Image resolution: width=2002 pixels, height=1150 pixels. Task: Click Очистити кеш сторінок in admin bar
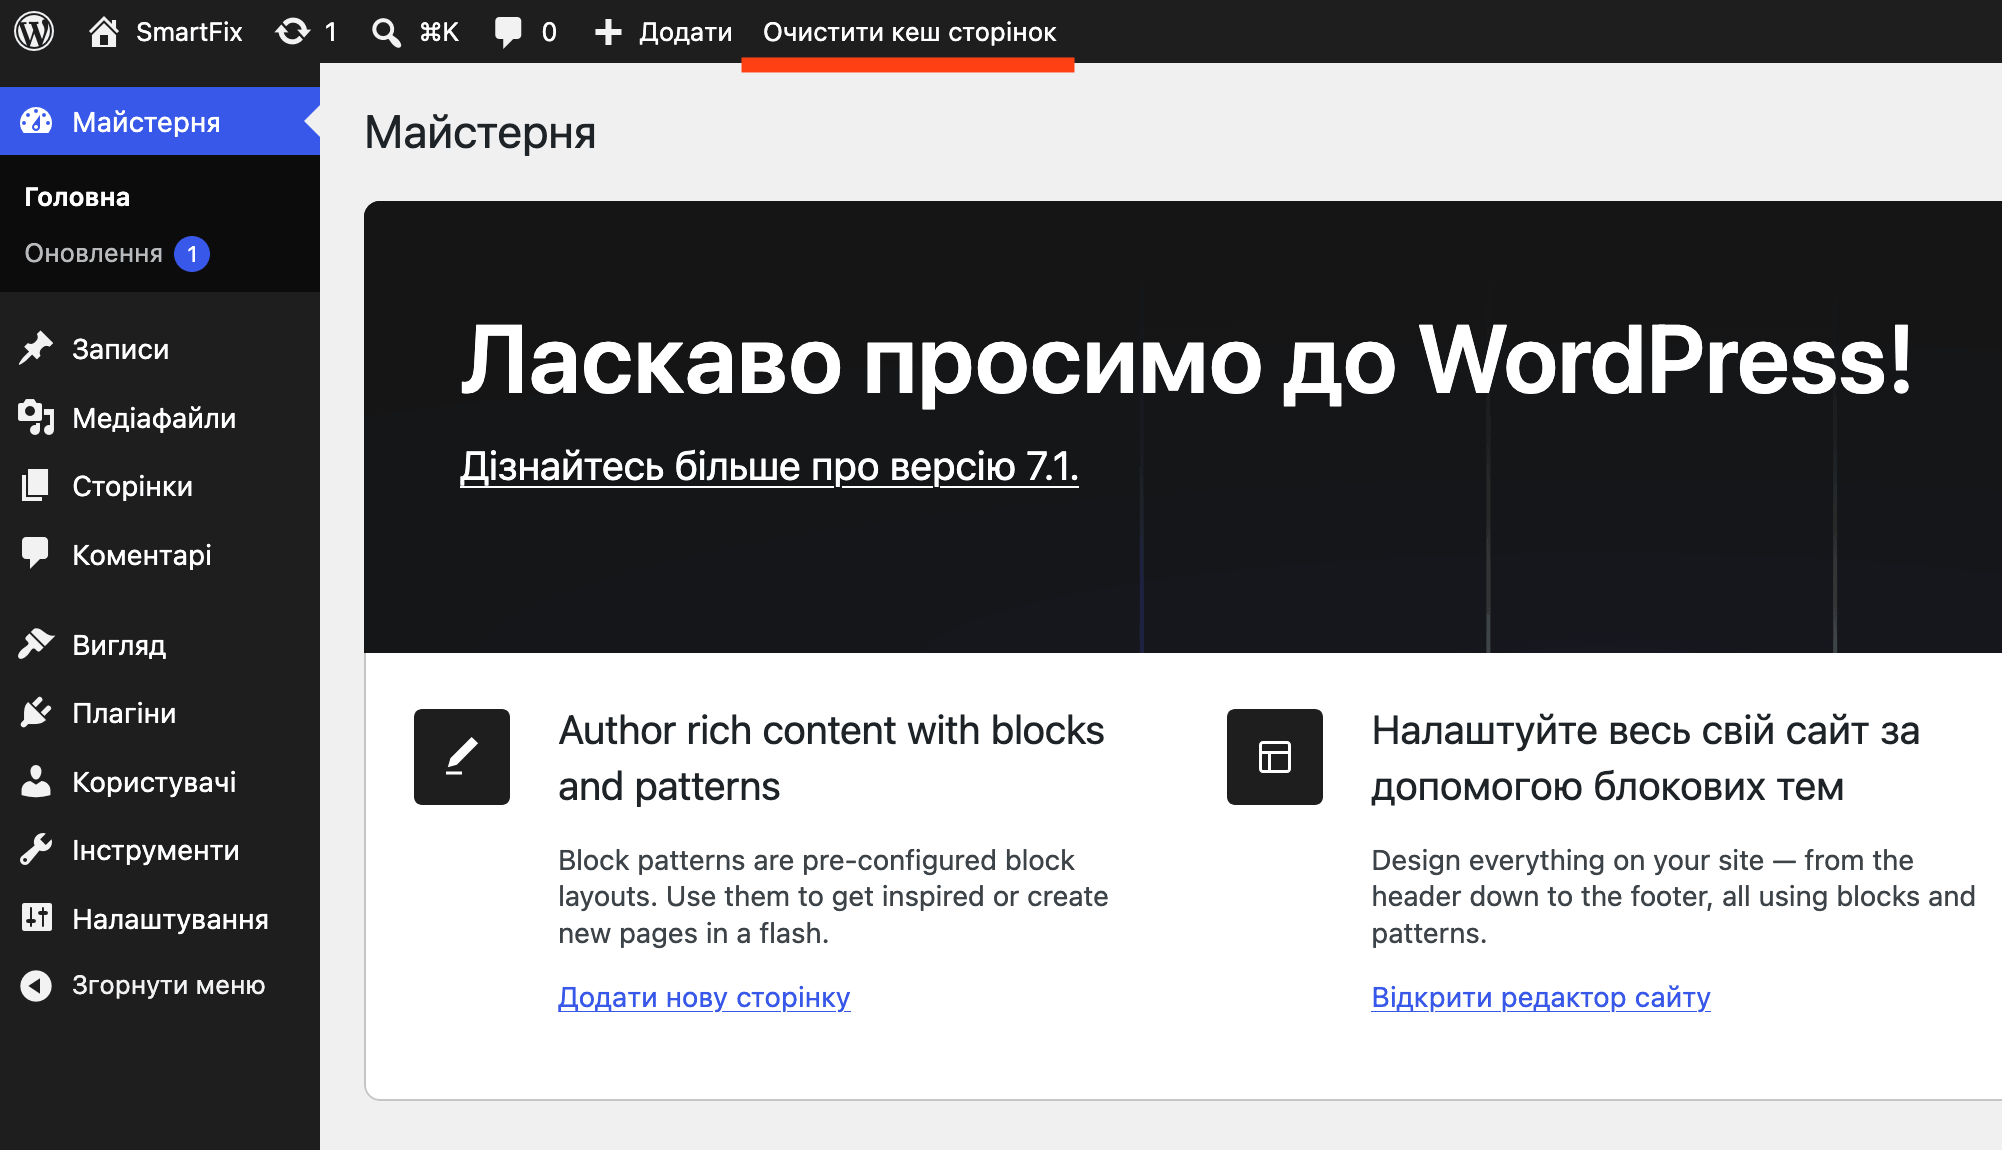coord(909,32)
